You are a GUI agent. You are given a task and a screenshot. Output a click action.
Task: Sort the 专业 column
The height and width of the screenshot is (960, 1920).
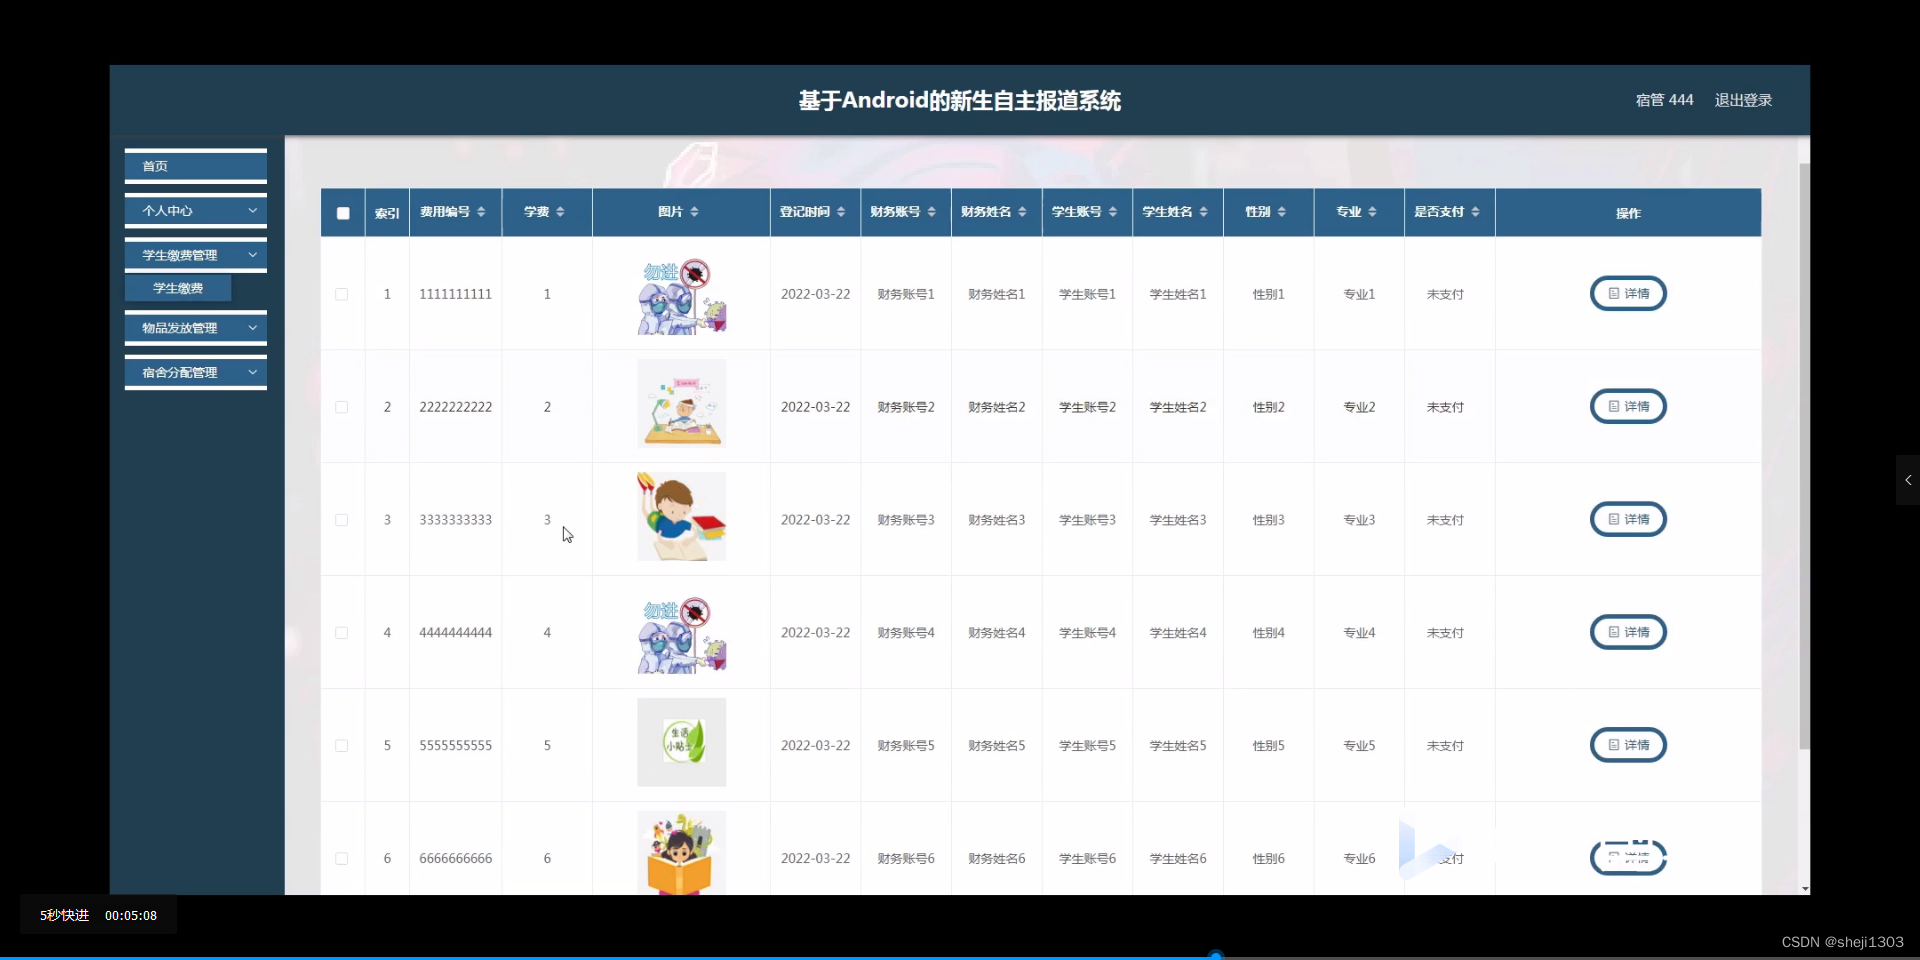point(1374,212)
